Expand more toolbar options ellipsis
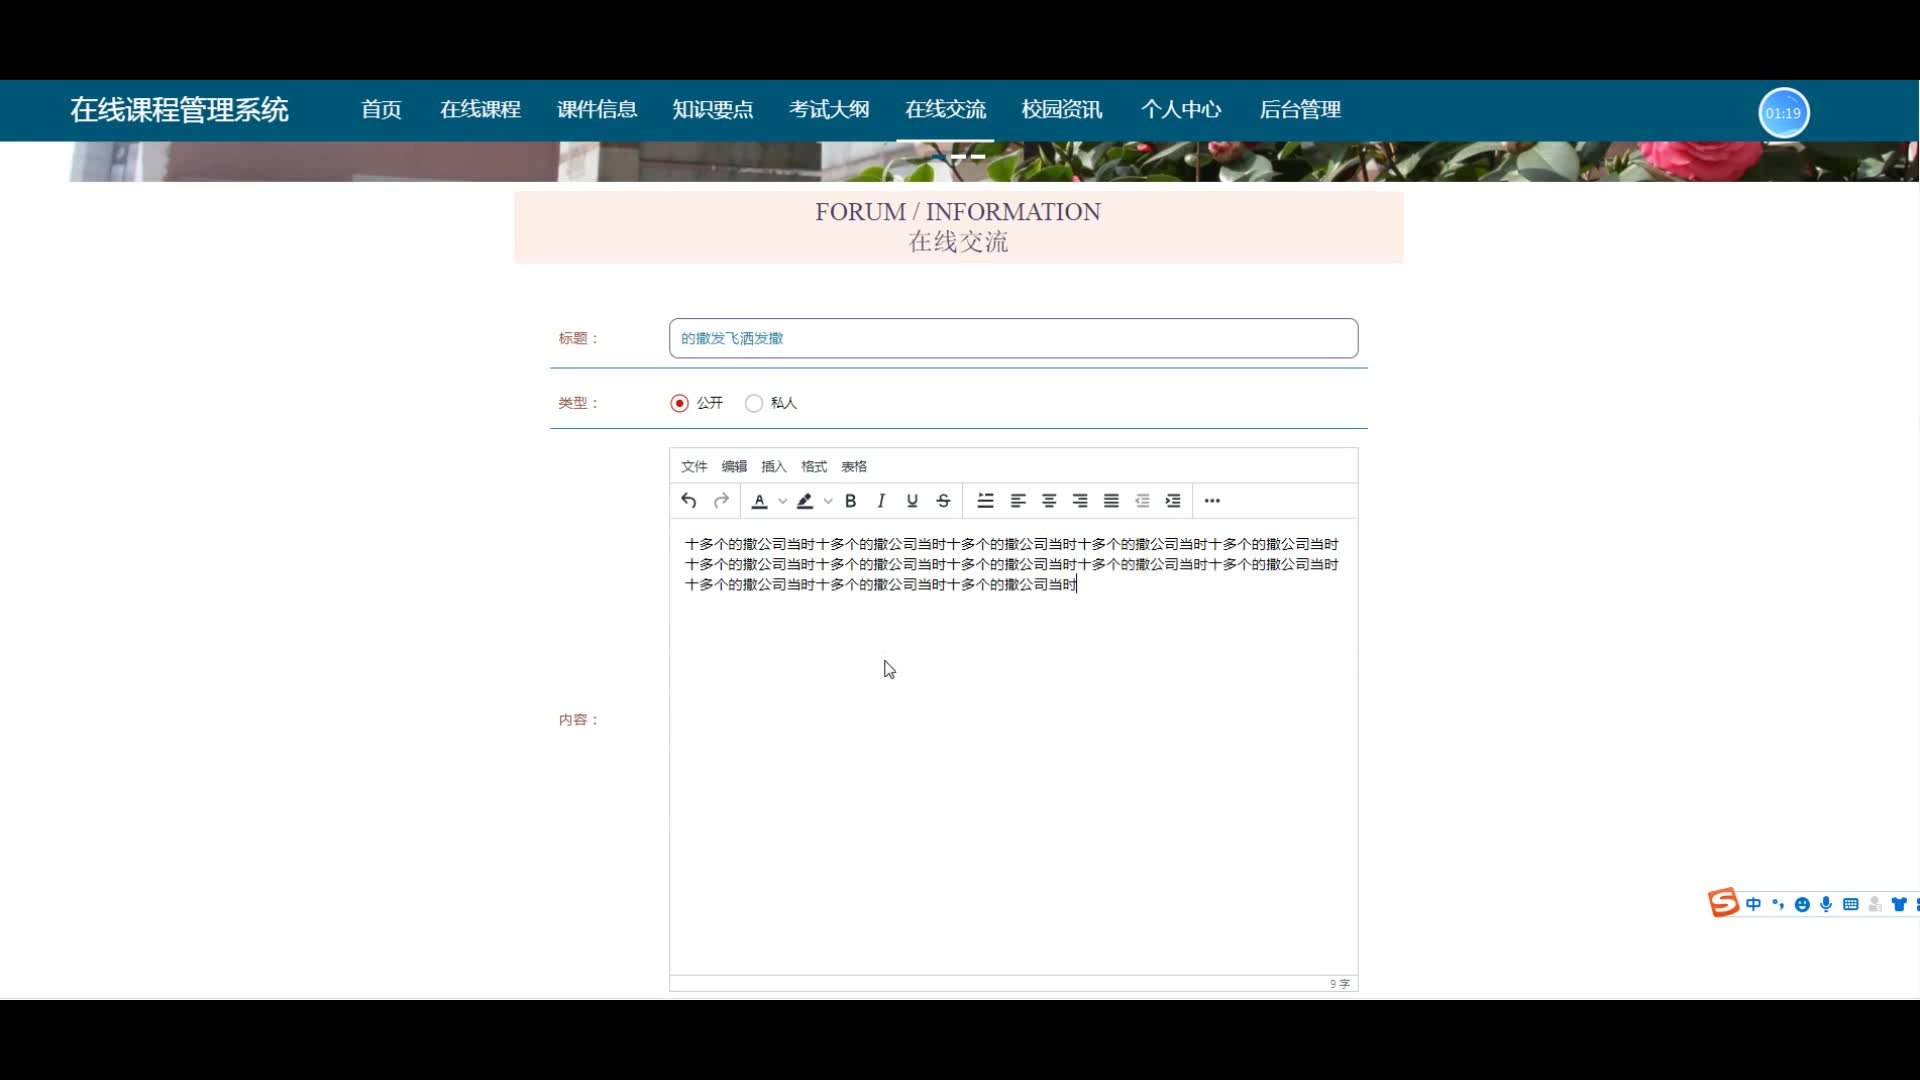 1212,501
